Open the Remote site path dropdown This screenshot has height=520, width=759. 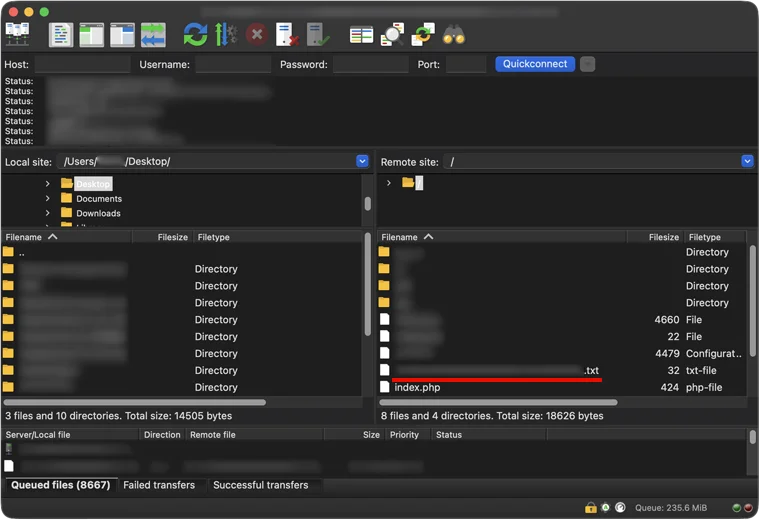click(x=747, y=161)
